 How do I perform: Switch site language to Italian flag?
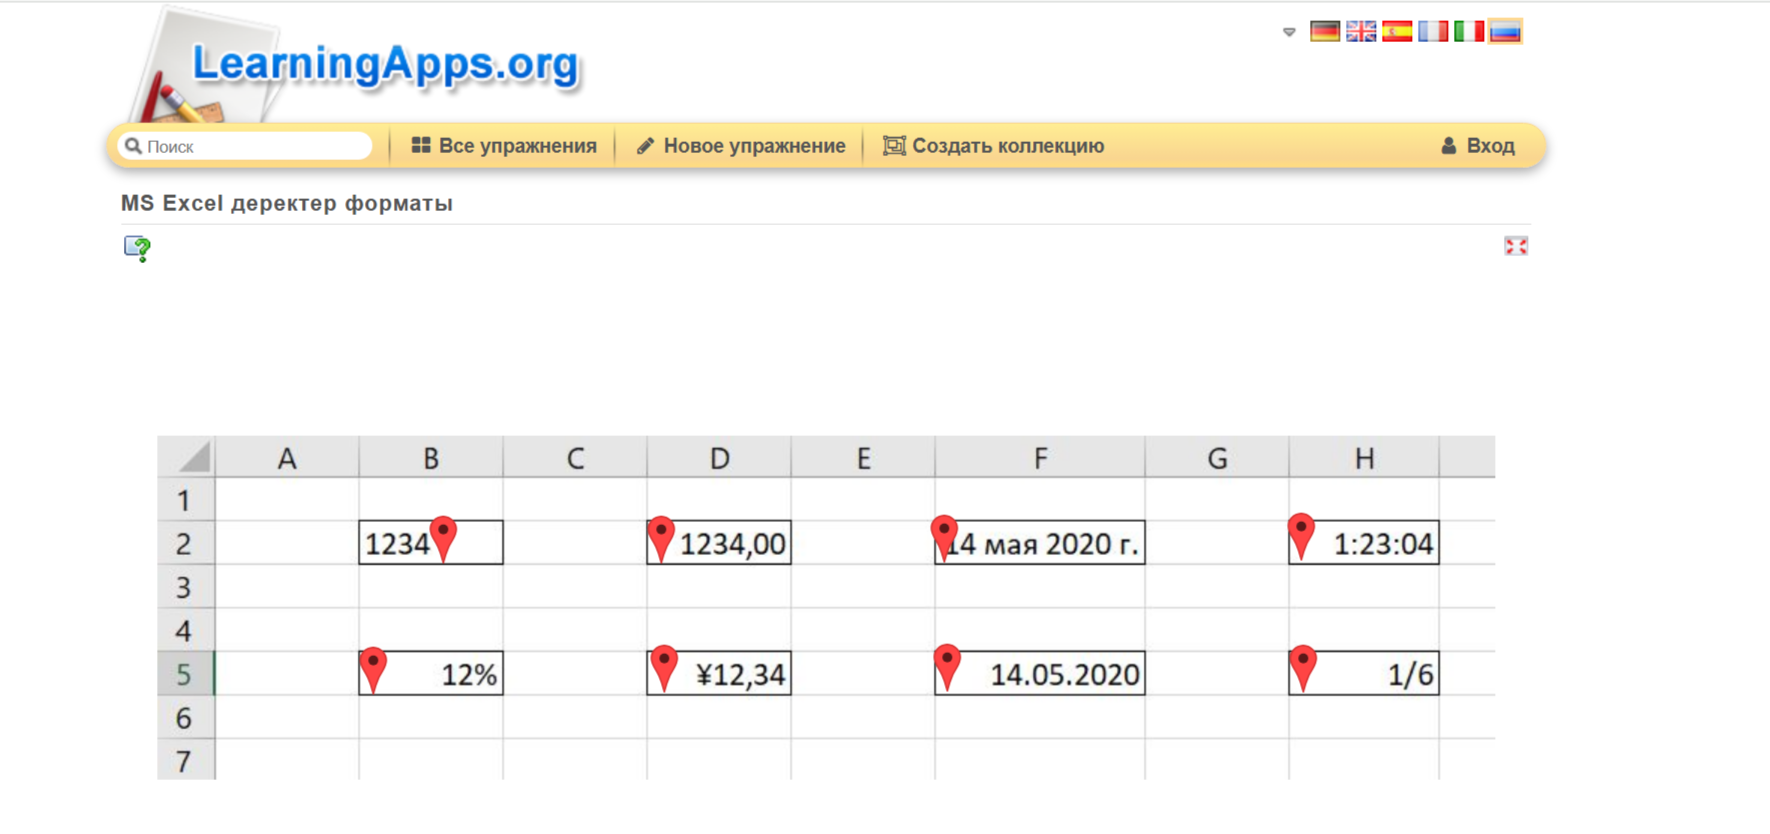click(x=1468, y=32)
